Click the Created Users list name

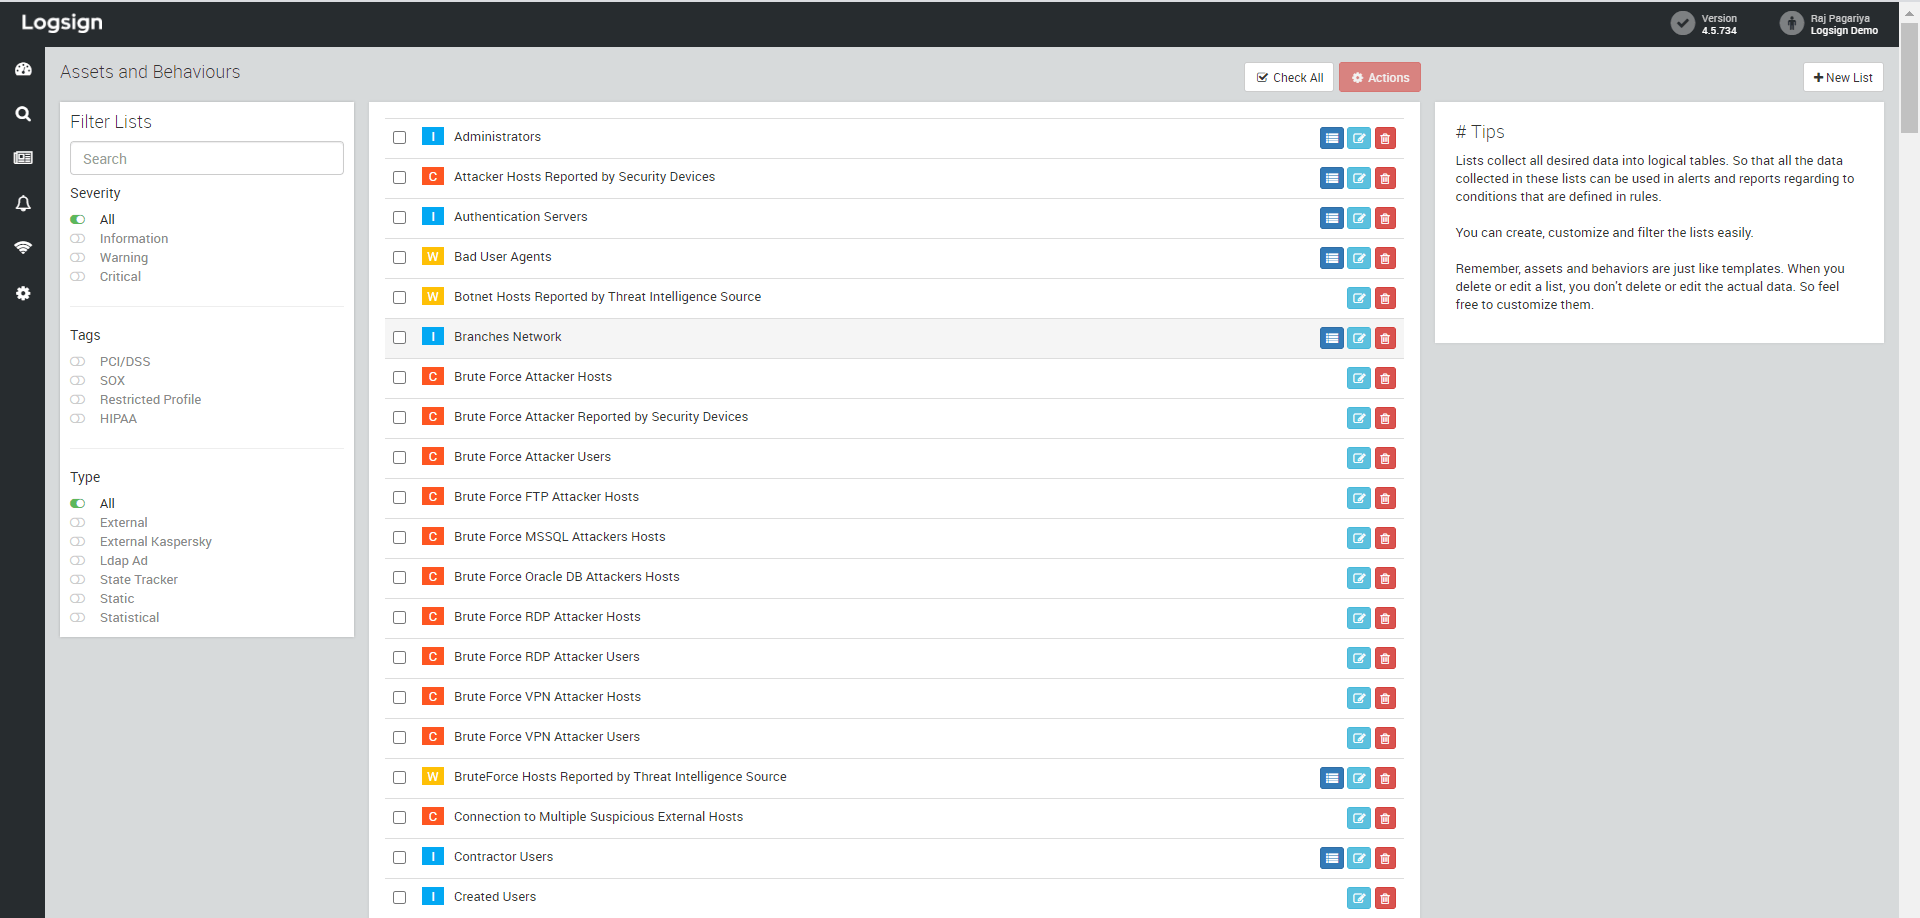[x=494, y=897]
